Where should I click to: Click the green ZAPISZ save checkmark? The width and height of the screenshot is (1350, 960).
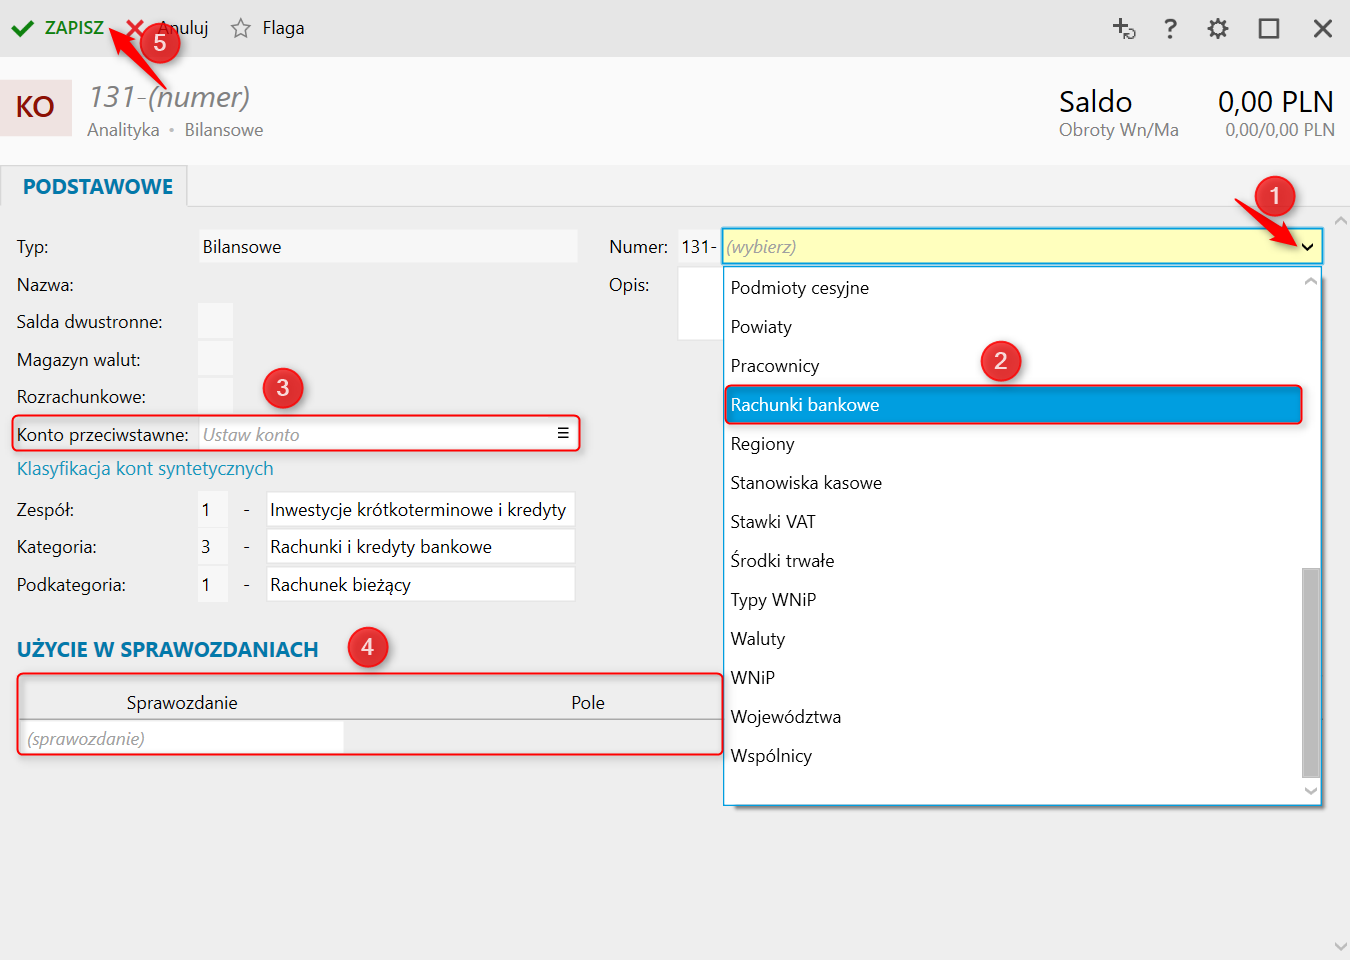23,28
